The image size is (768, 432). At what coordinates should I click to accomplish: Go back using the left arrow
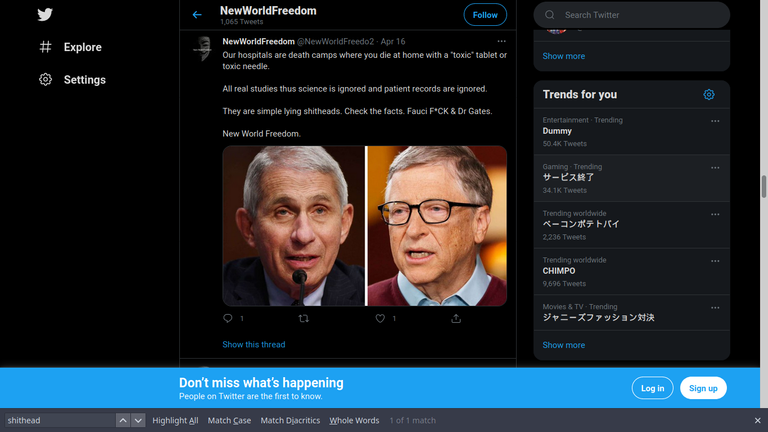[x=197, y=15]
